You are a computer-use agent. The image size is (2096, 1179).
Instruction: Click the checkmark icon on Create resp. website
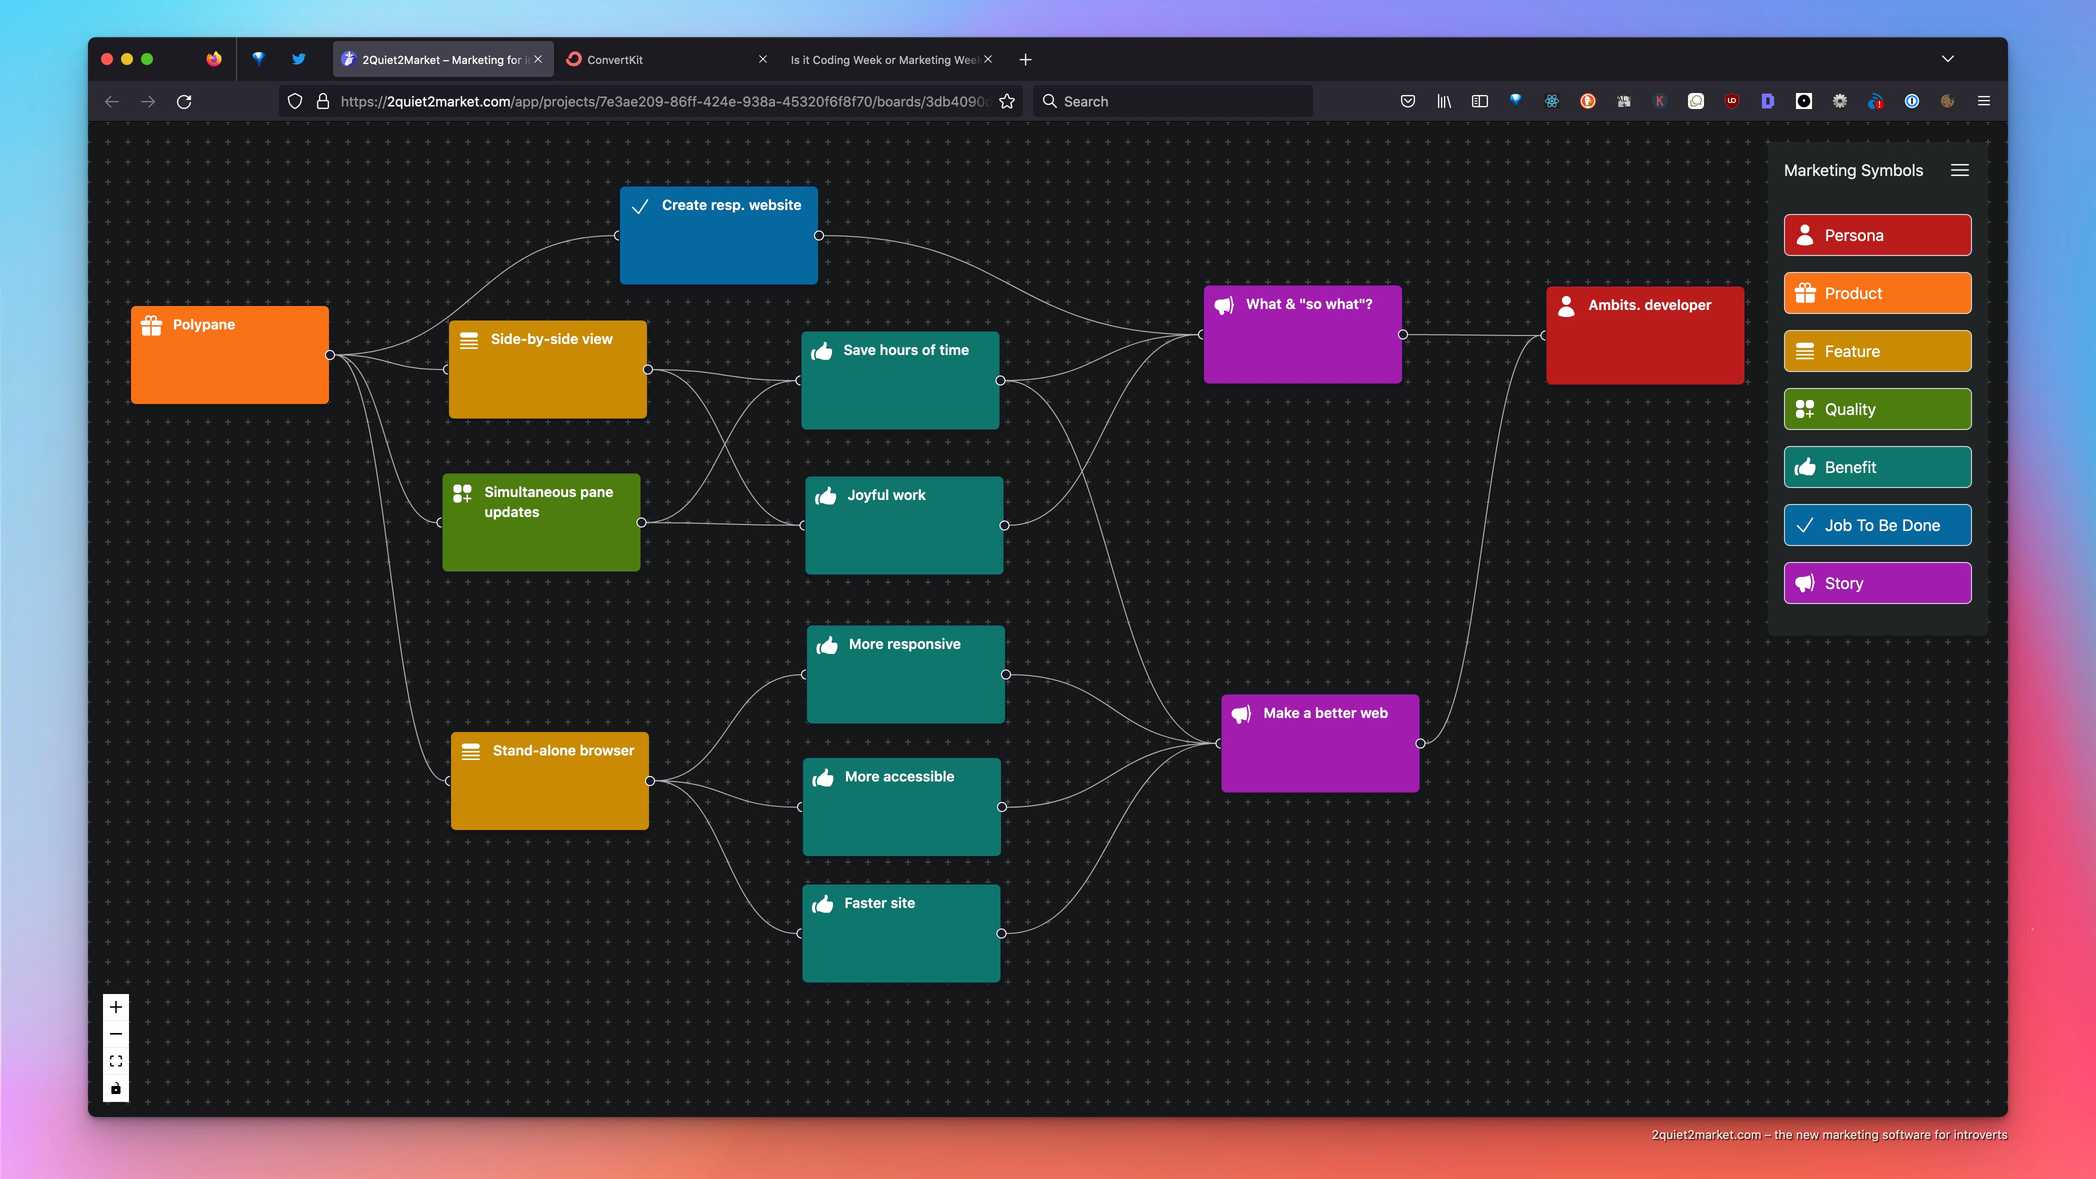640,206
